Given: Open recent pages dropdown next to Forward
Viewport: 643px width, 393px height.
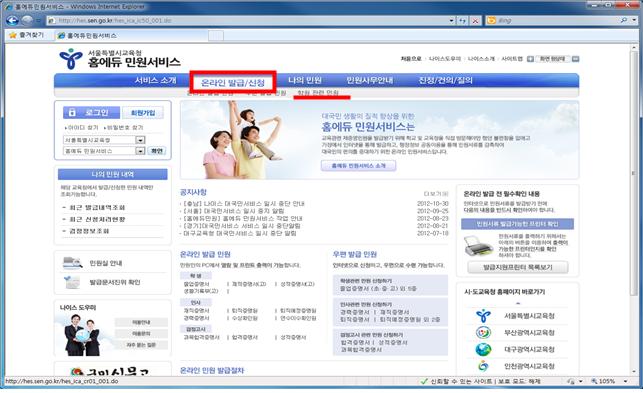Looking at the screenshot, I should coord(38,21).
